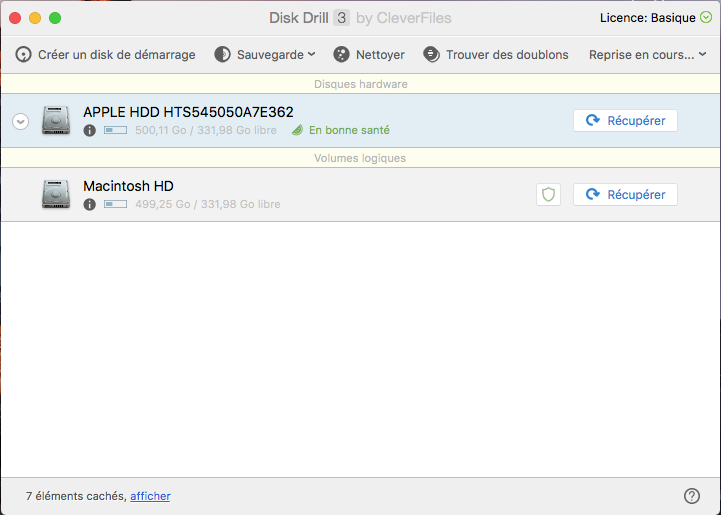
Task: Select Nettoyer in the toolbar
Action: pos(369,55)
